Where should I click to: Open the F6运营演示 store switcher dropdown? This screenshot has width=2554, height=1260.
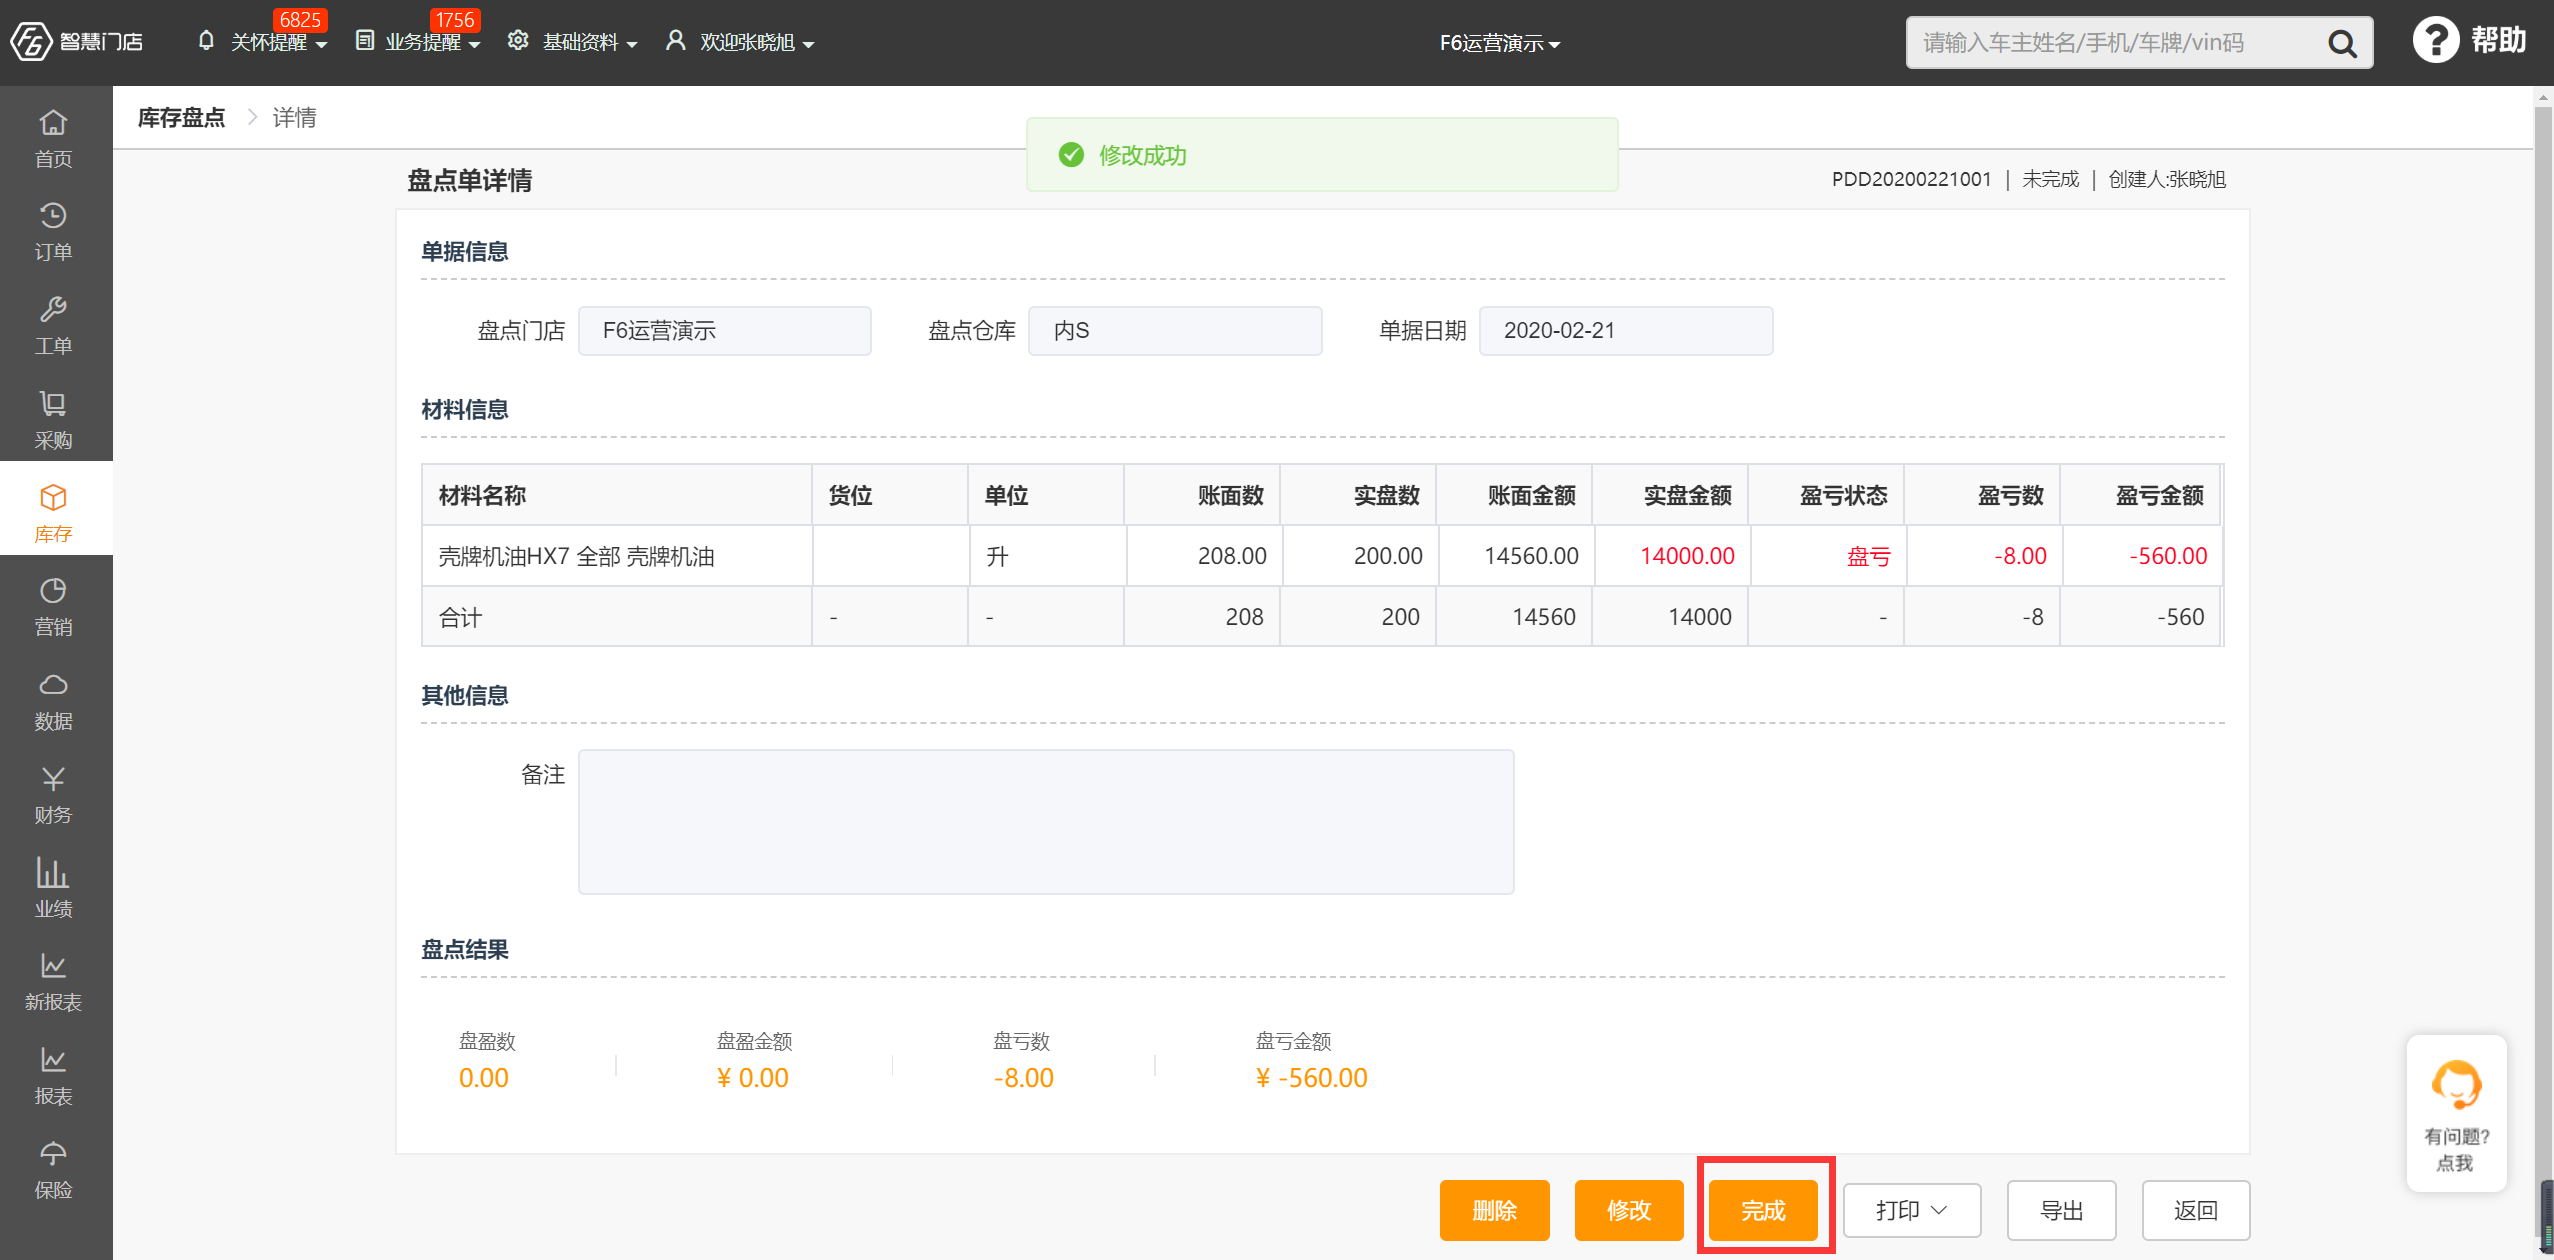pos(1500,43)
